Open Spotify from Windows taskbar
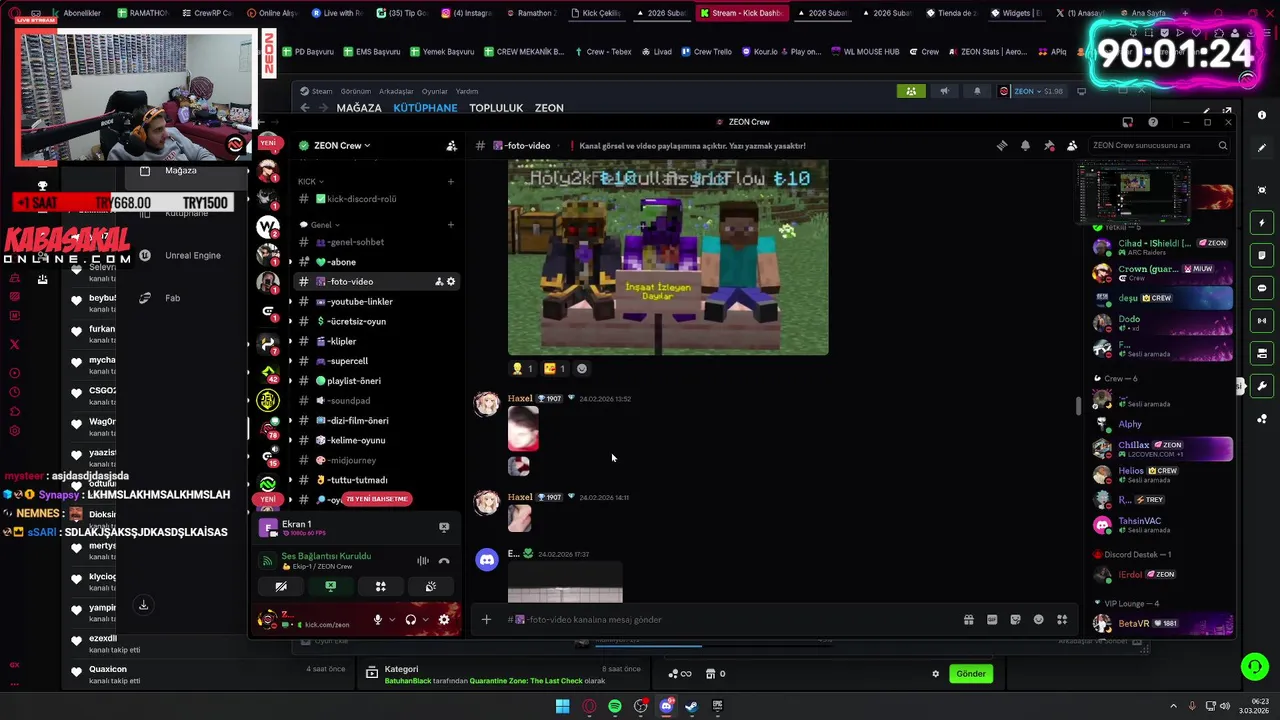The image size is (1280, 720). [615, 706]
